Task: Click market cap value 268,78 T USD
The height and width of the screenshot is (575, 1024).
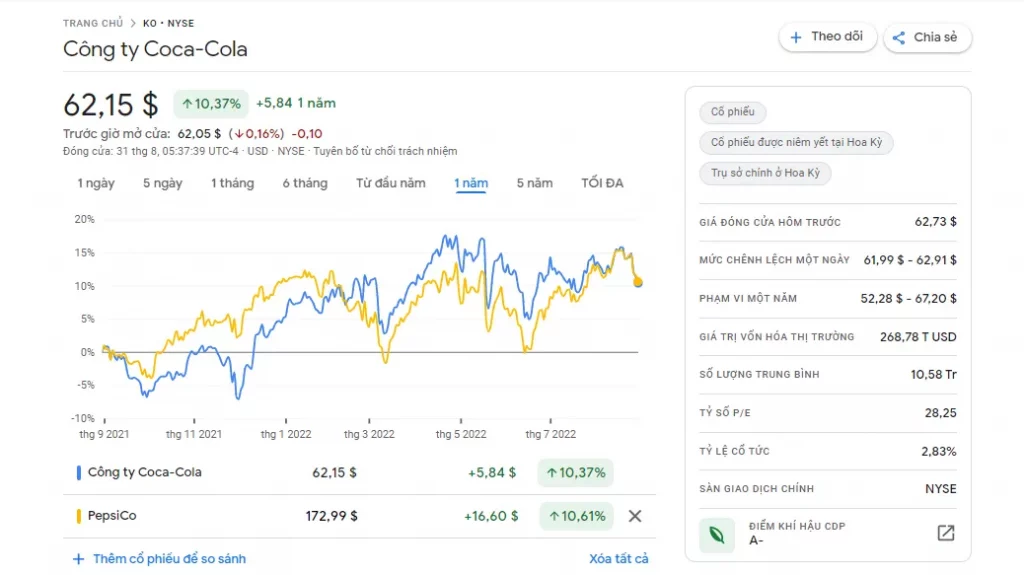Action: point(918,337)
